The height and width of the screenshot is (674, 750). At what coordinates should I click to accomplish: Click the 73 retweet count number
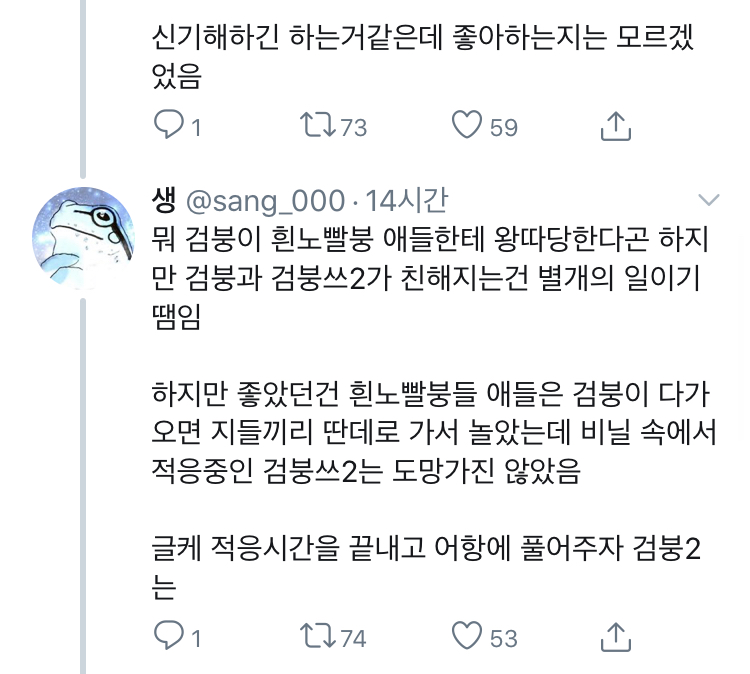click(x=354, y=127)
